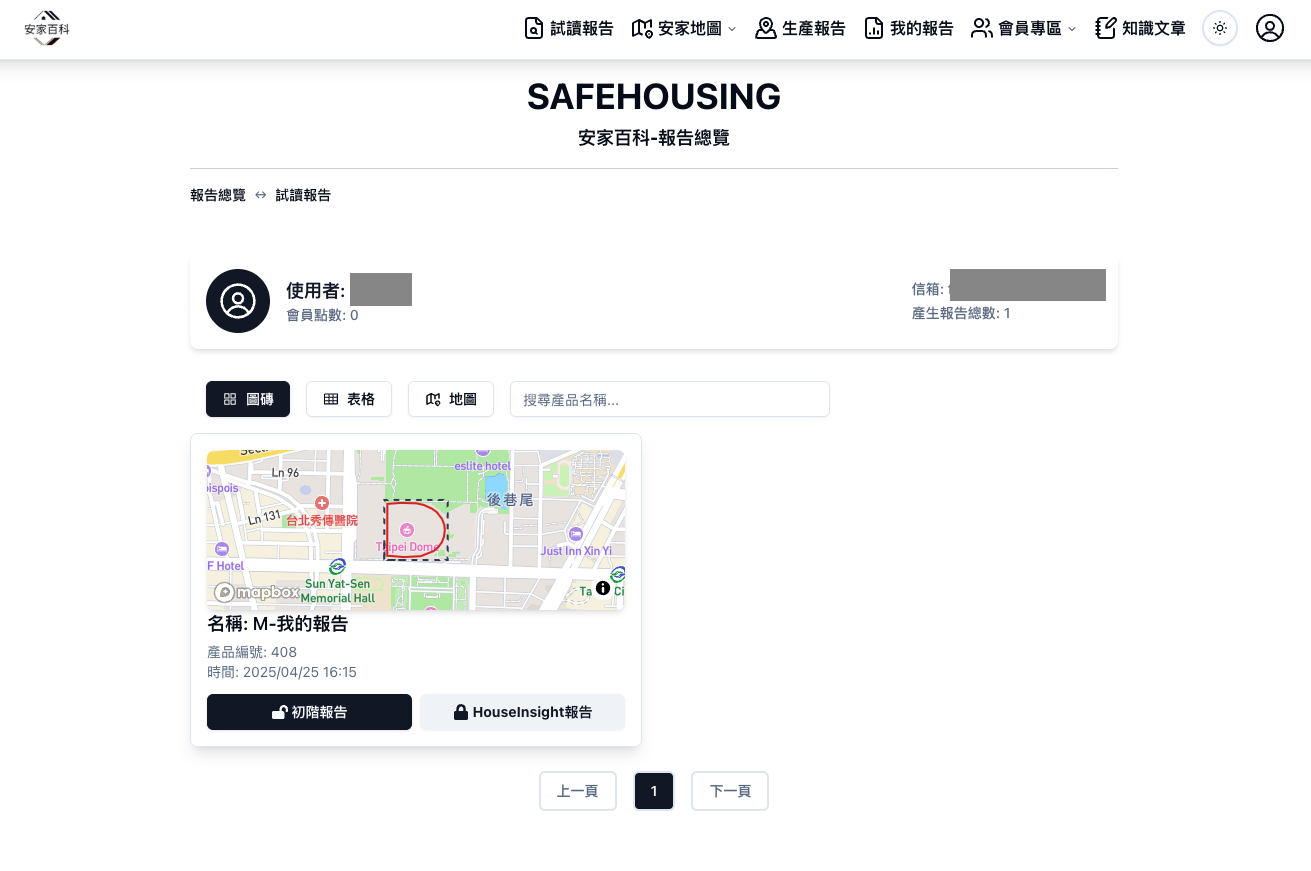The height and width of the screenshot is (871, 1311).
Task: Switch to 圖磚 tile view
Action: coord(248,399)
